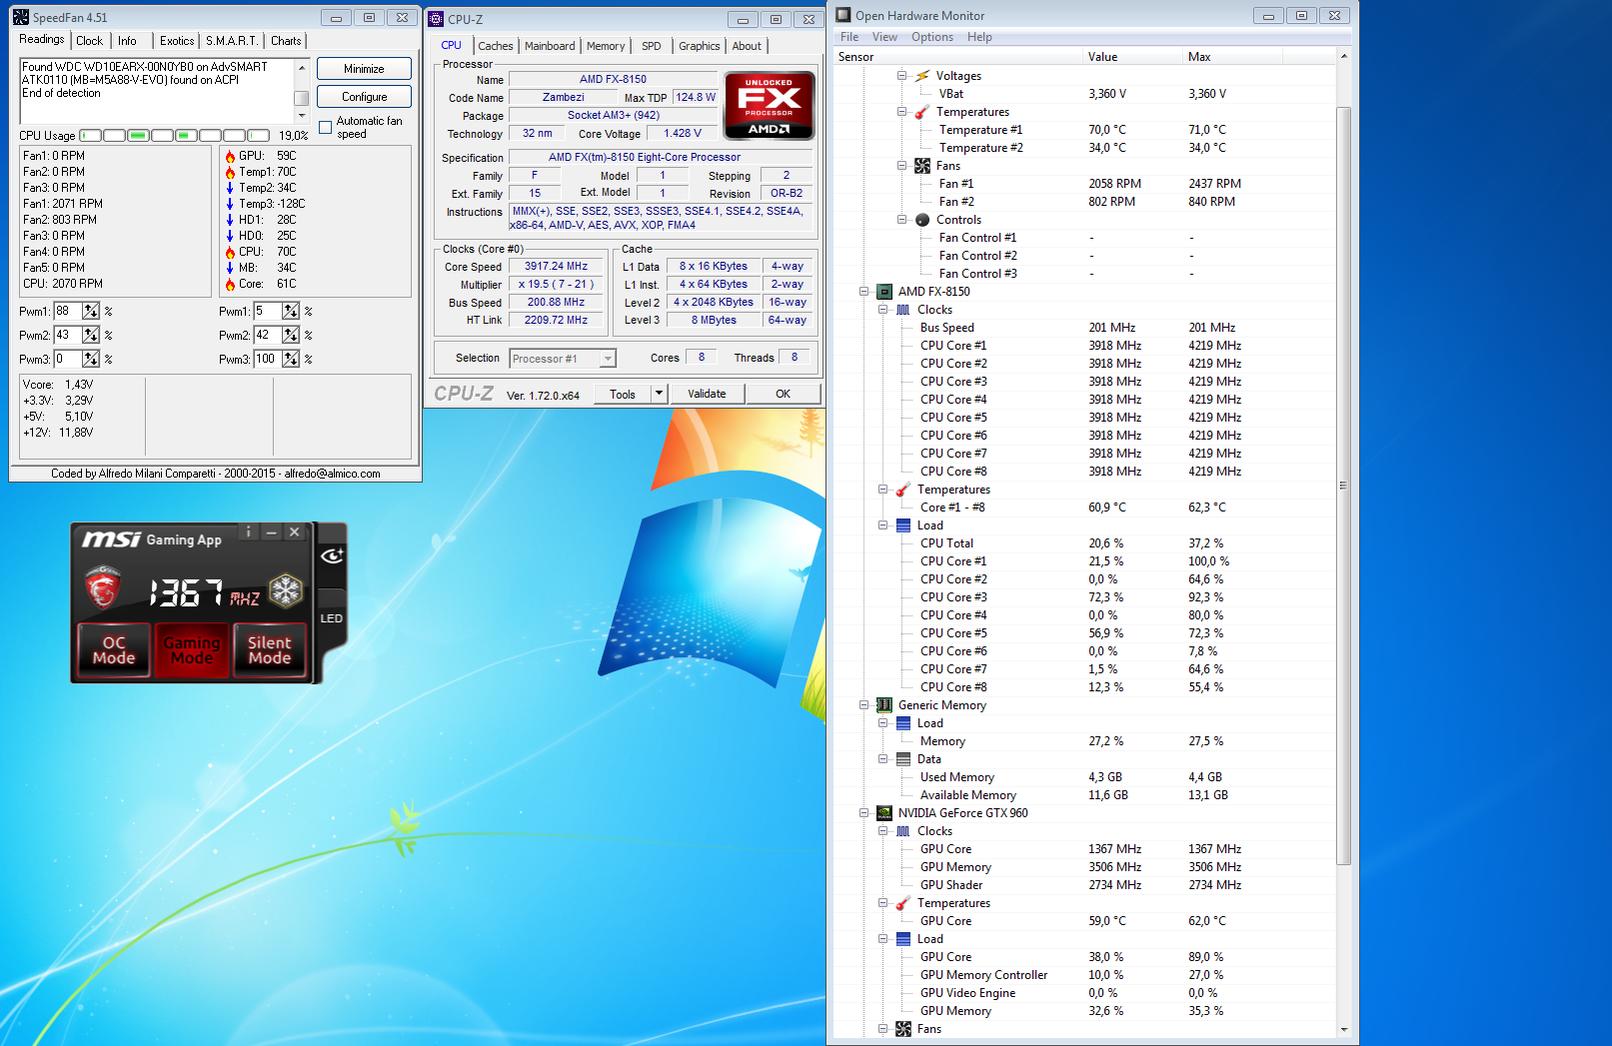The width and height of the screenshot is (1612, 1046).
Task: Click the green chip icon beside AMD FX-8150
Action: [884, 292]
